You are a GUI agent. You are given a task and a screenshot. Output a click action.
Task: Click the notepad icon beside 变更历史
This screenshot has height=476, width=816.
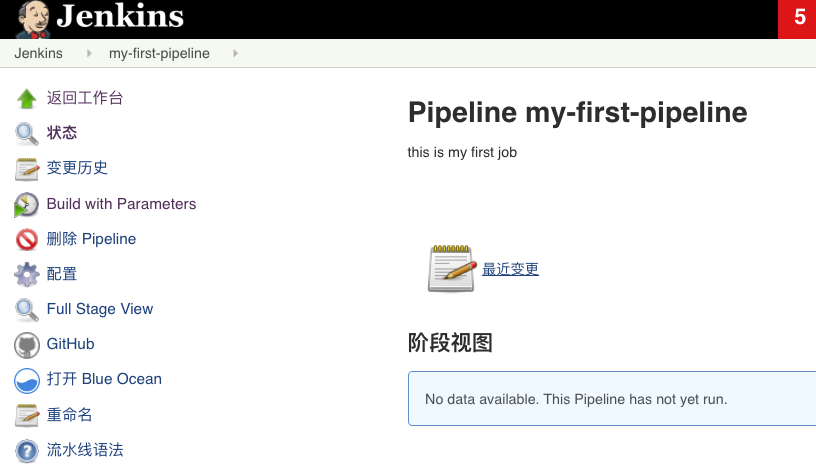27,169
